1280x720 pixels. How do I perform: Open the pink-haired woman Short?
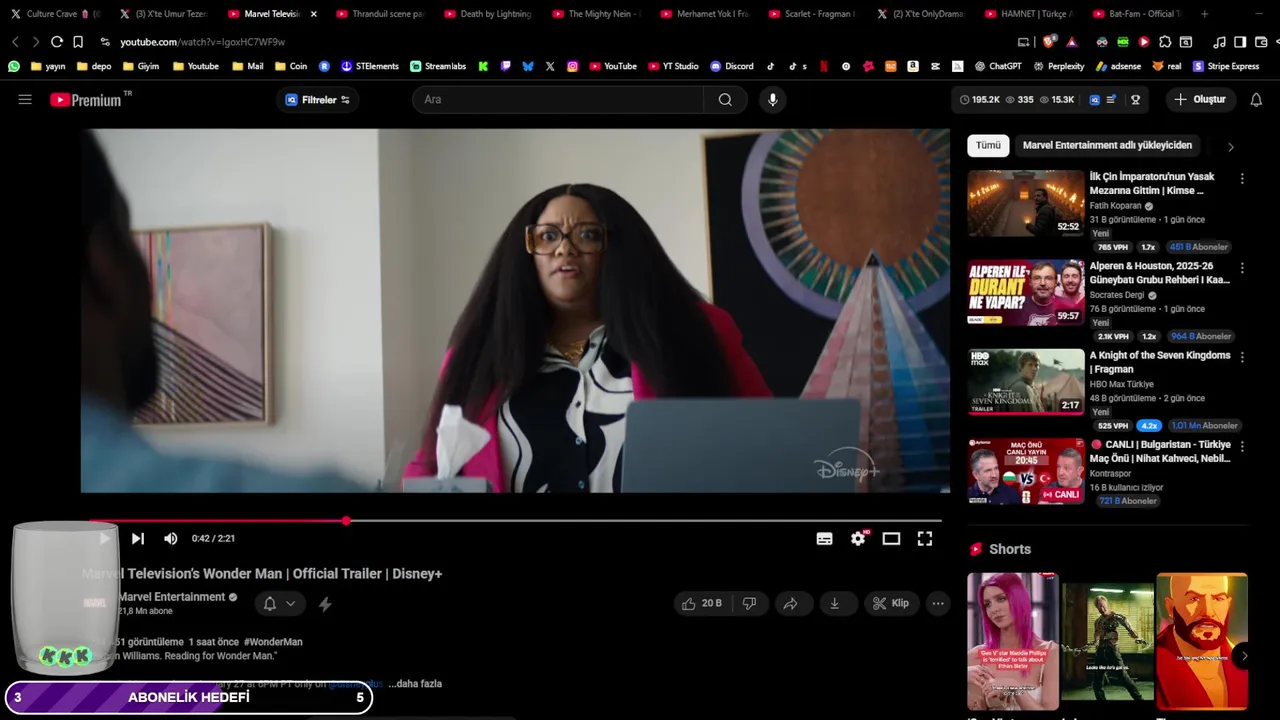(x=1012, y=641)
